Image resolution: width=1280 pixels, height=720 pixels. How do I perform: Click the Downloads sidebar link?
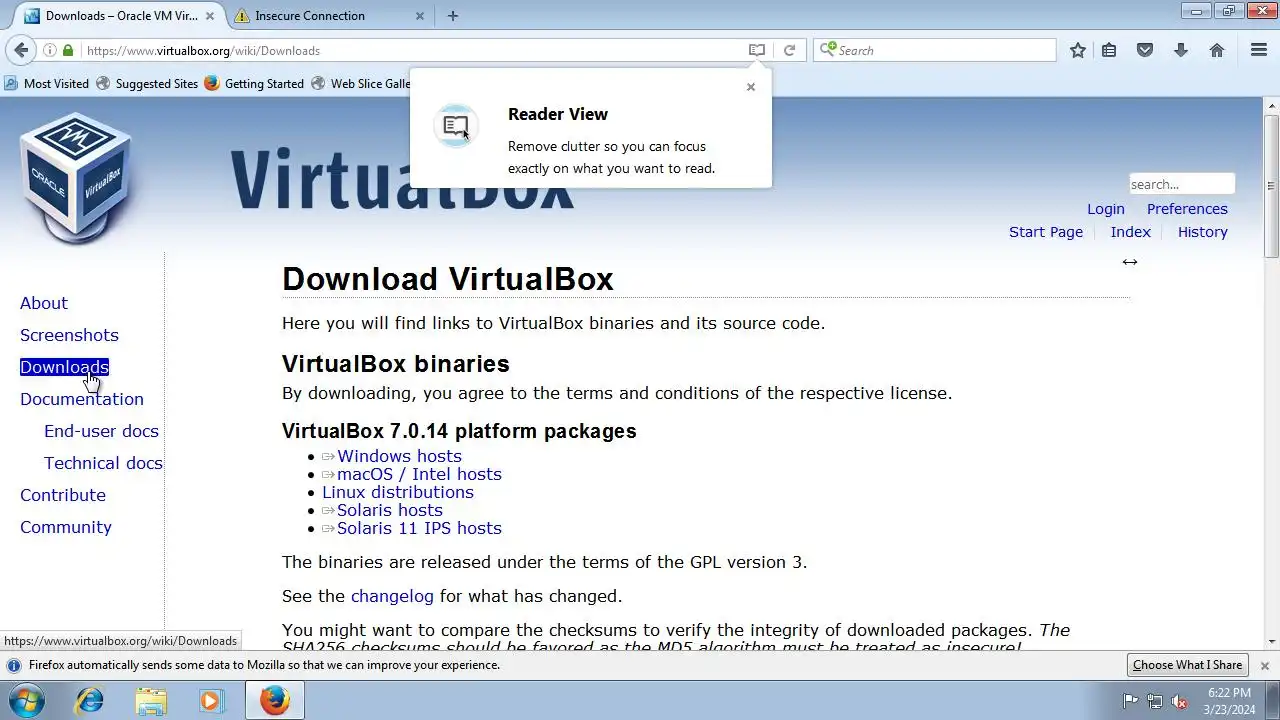[x=64, y=367]
